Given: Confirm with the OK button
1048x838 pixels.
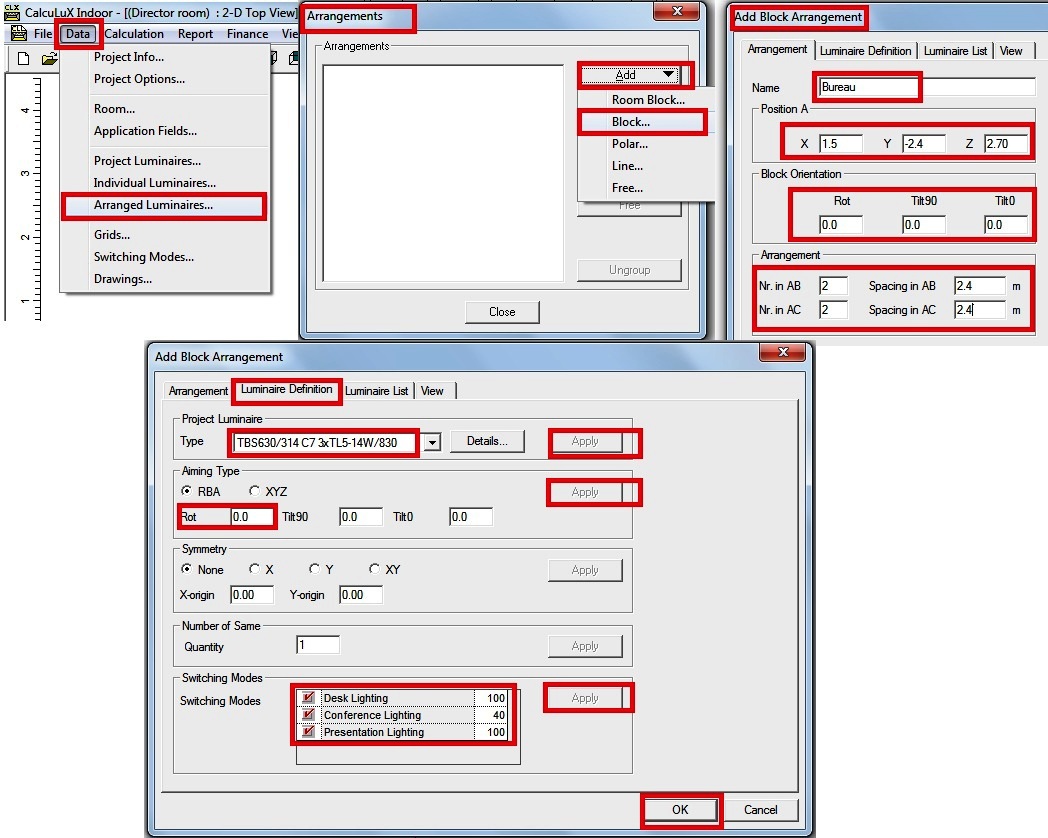Looking at the screenshot, I should (x=681, y=811).
